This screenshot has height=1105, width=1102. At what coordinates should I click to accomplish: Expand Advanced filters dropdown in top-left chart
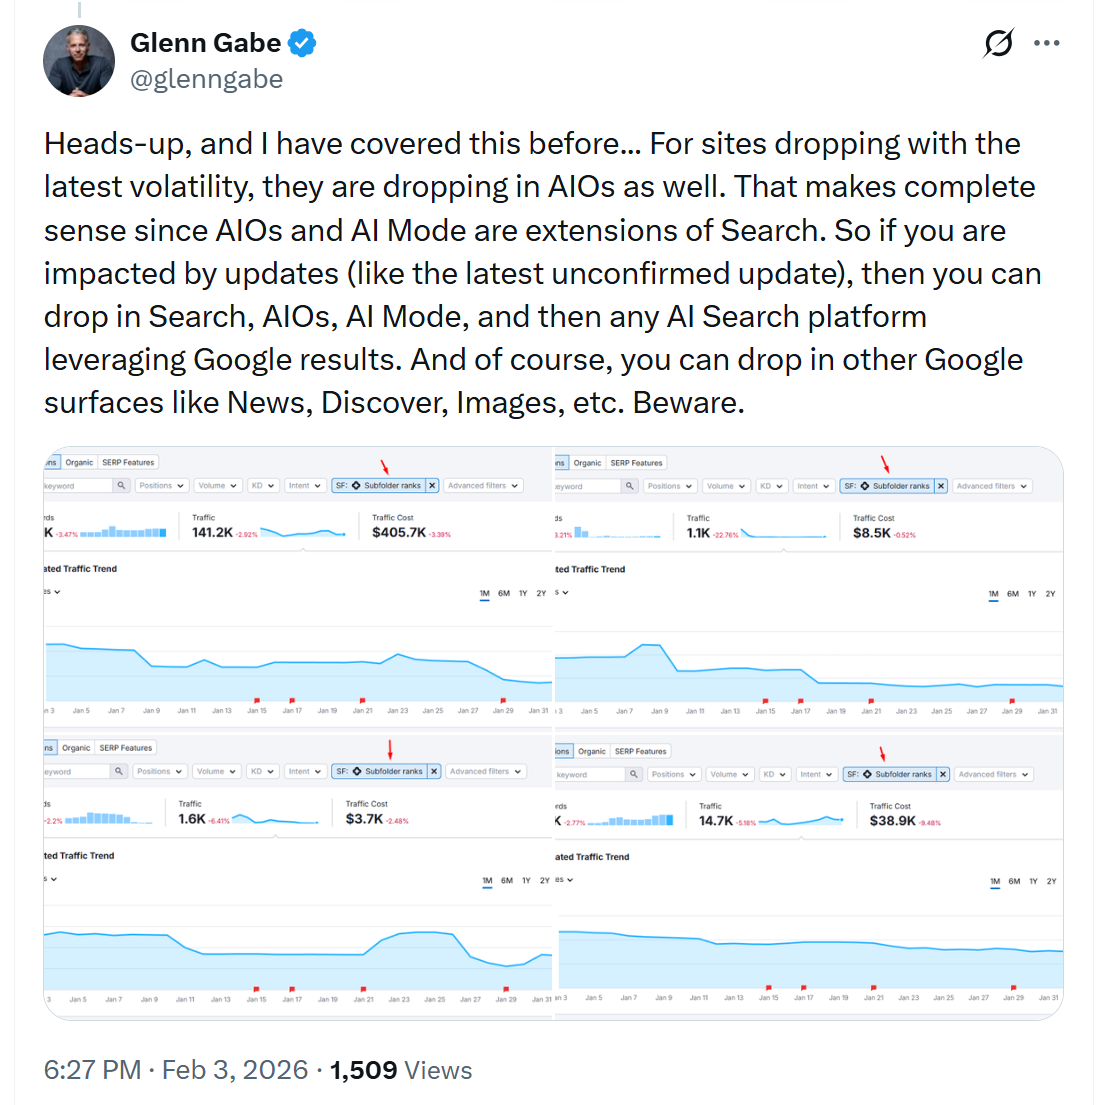point(484,486)
